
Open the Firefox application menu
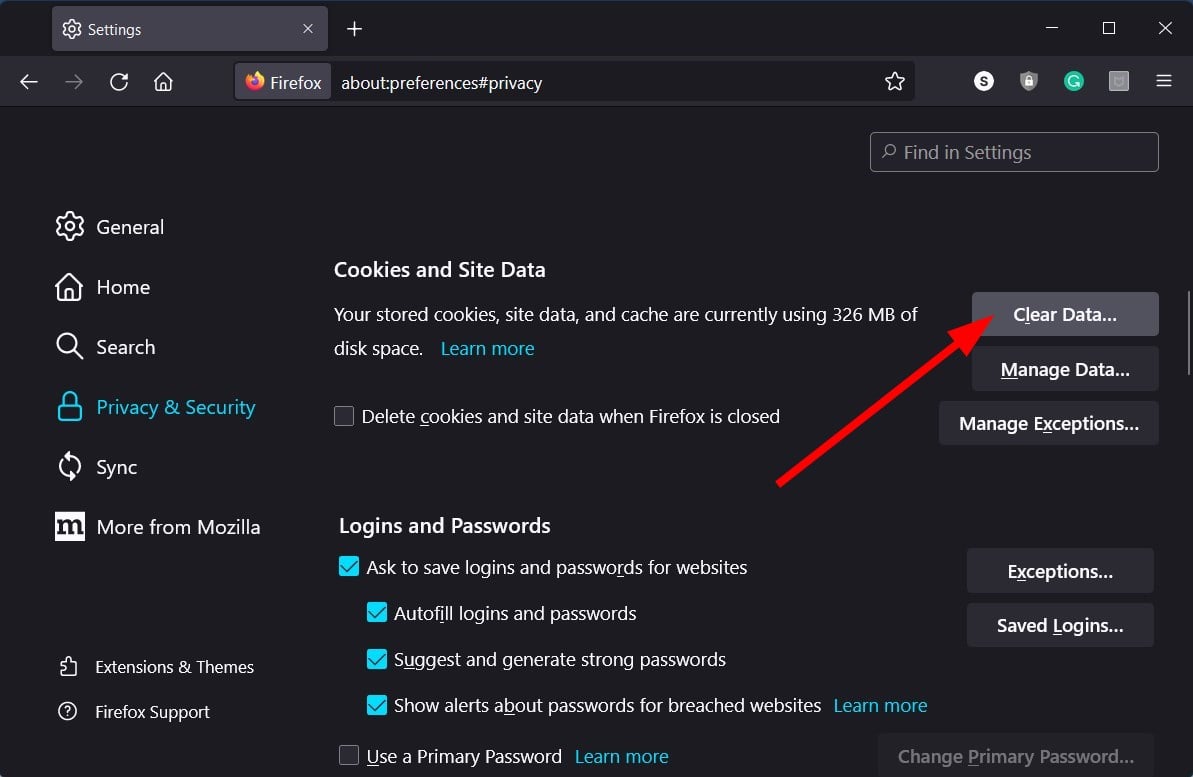coord(1163,81)
